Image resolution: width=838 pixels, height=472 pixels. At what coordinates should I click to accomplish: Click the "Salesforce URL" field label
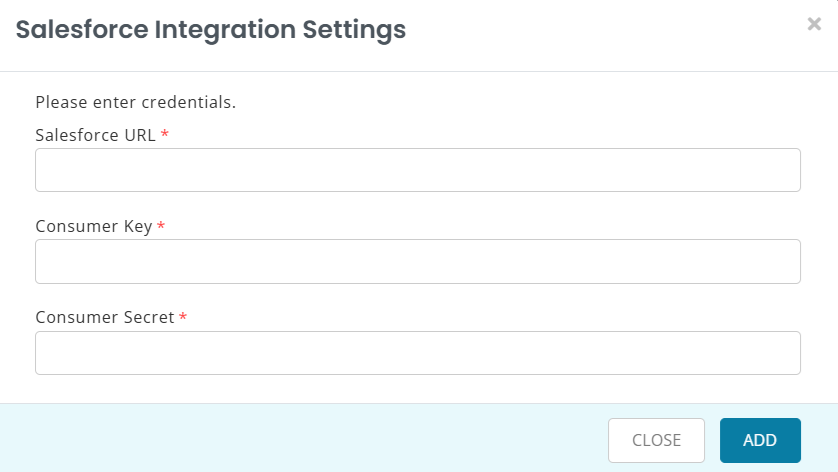95,135
